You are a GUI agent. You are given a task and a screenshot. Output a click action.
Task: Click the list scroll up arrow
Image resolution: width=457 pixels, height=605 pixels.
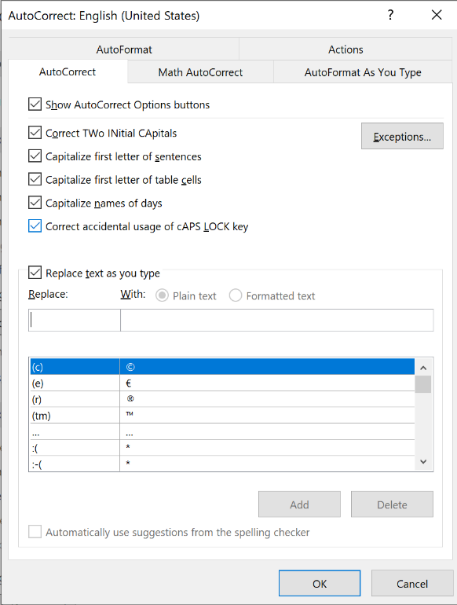423,368
